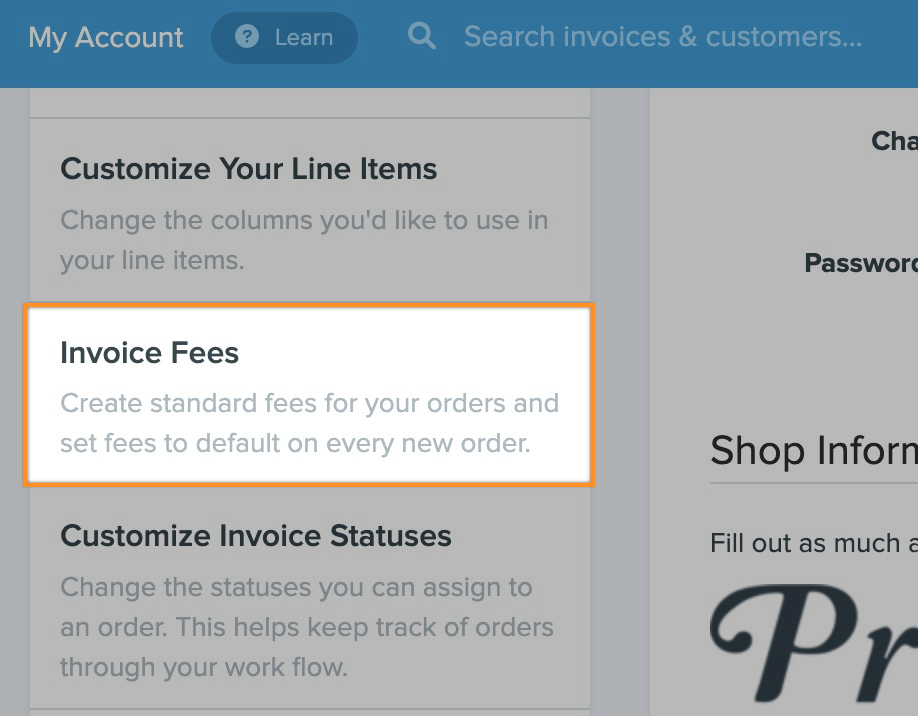
Task: Click the 'Change the statuses you can assign' description
Action: (x=306, y=627)
